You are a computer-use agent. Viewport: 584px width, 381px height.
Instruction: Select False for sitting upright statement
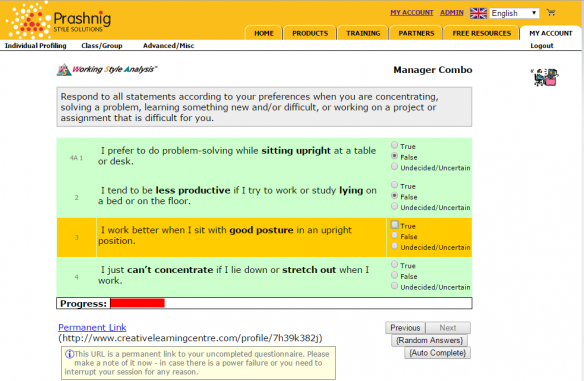tap(394, 156)
